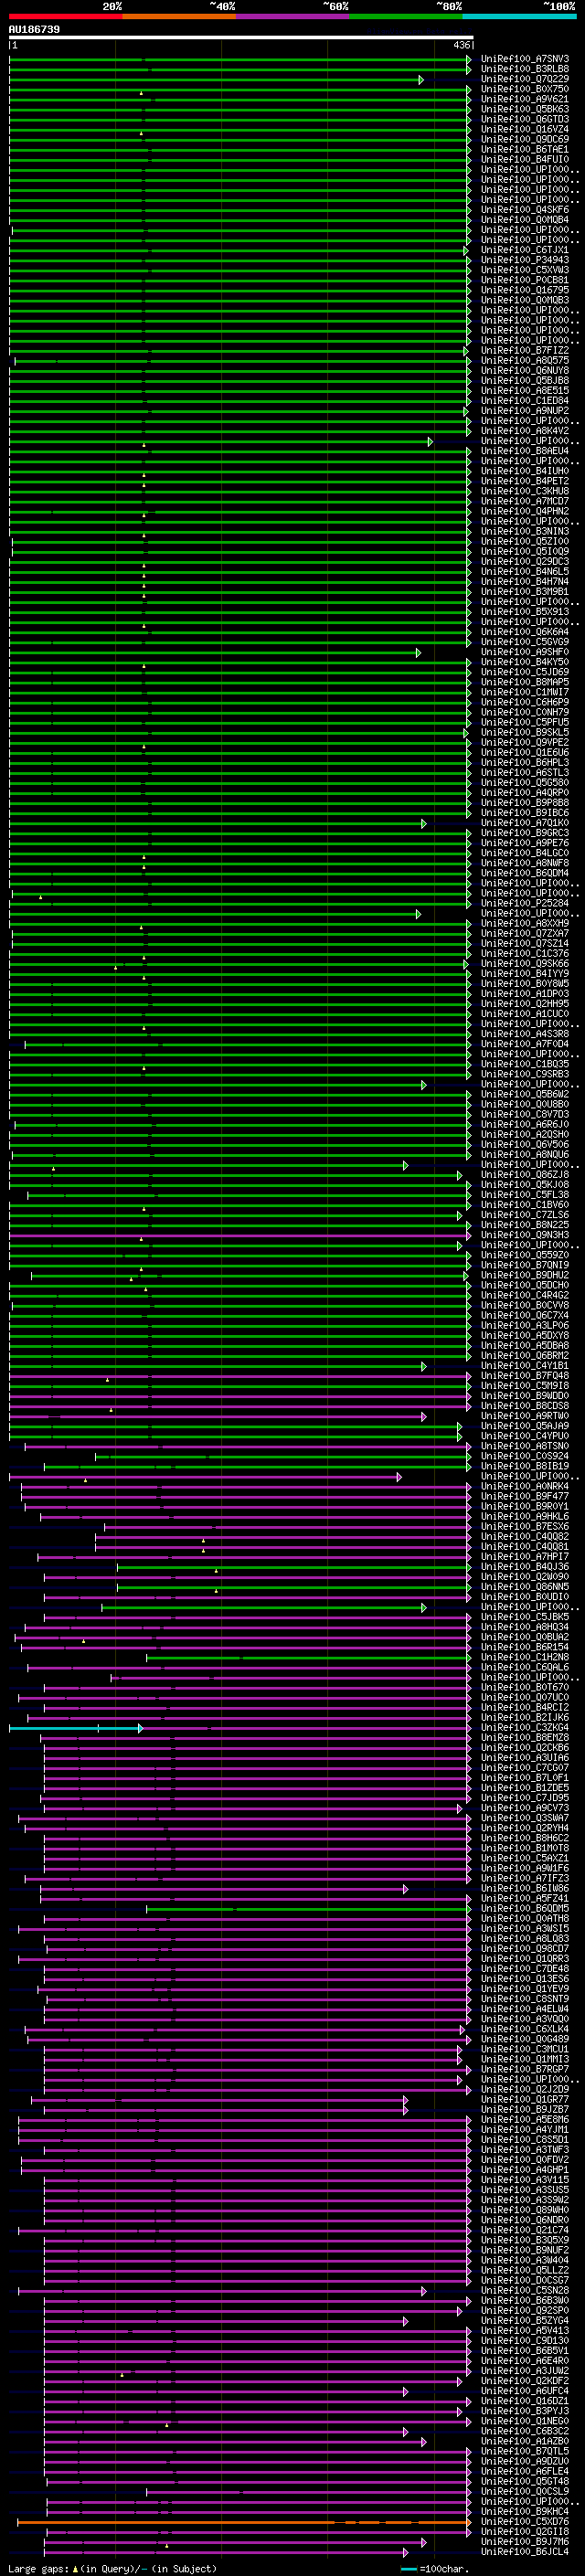Image resolution: width=585 pixels, height=2576 pixels.
Task: Click UniRef100_C6TJX1 label
Action: click(x=525, y=250)
